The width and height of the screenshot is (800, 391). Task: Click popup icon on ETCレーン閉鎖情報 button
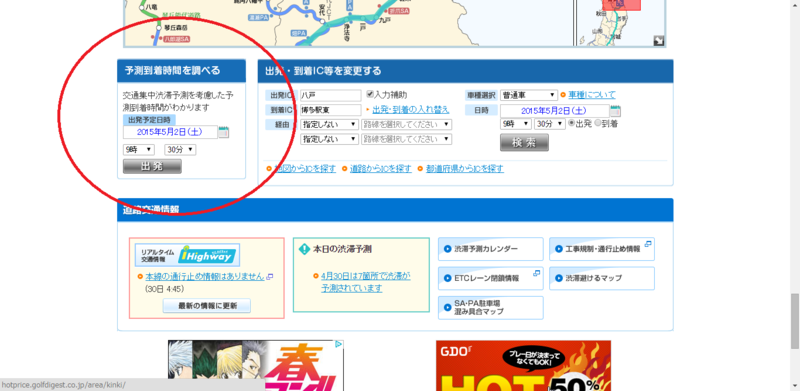pyautogui.click(x=537, y=273)
